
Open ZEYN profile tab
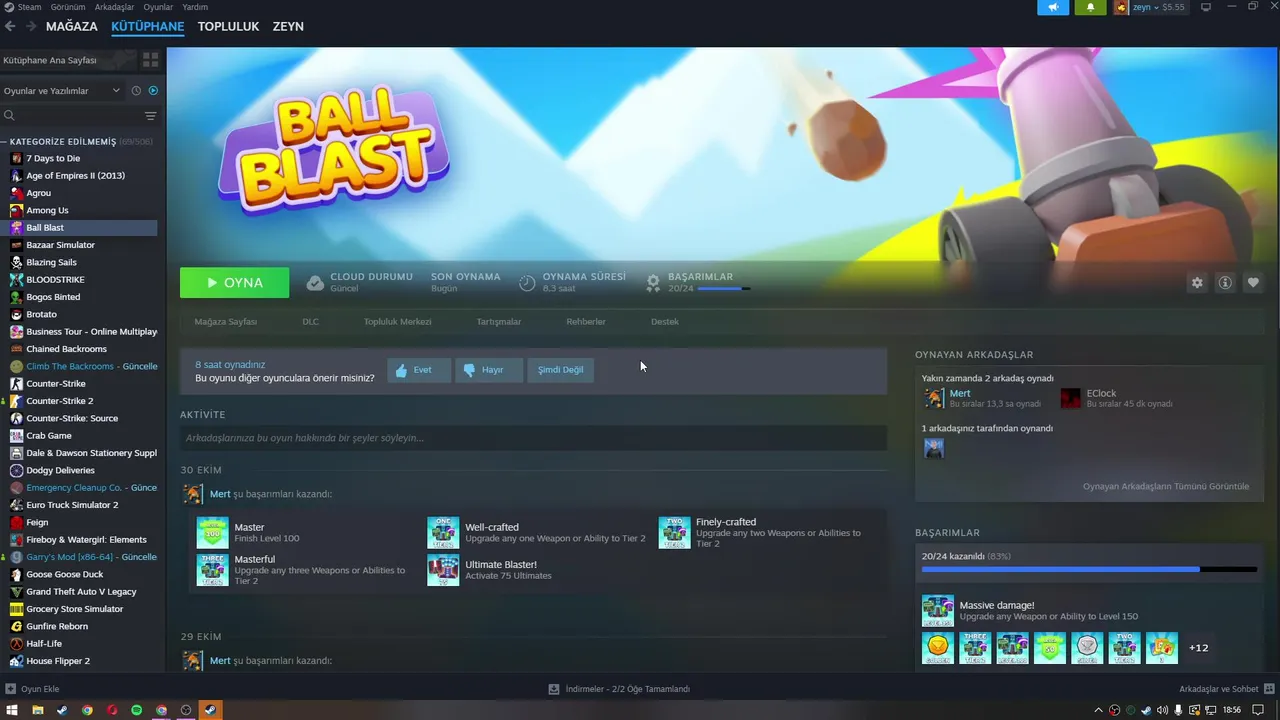point(288,27)
